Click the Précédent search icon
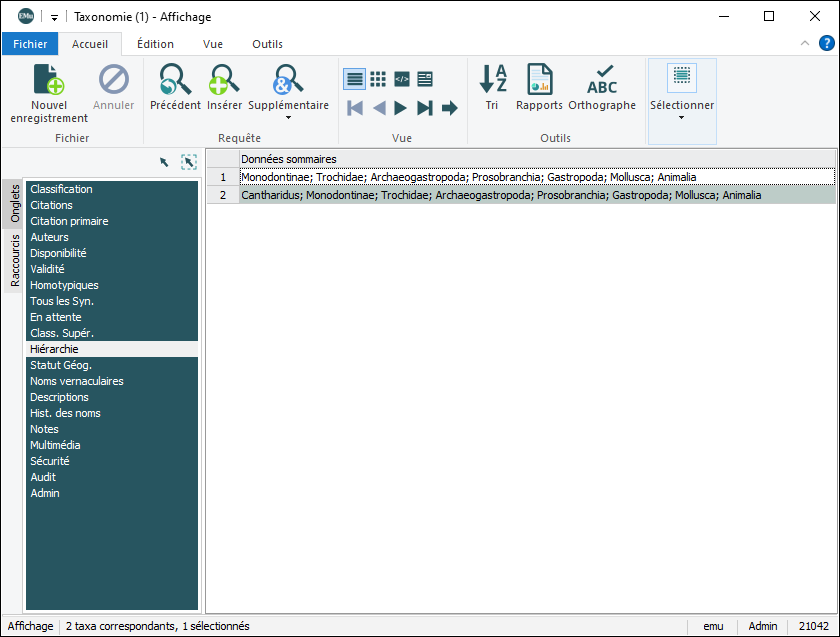This screenshot has width=840, height=637. point(175,80)
